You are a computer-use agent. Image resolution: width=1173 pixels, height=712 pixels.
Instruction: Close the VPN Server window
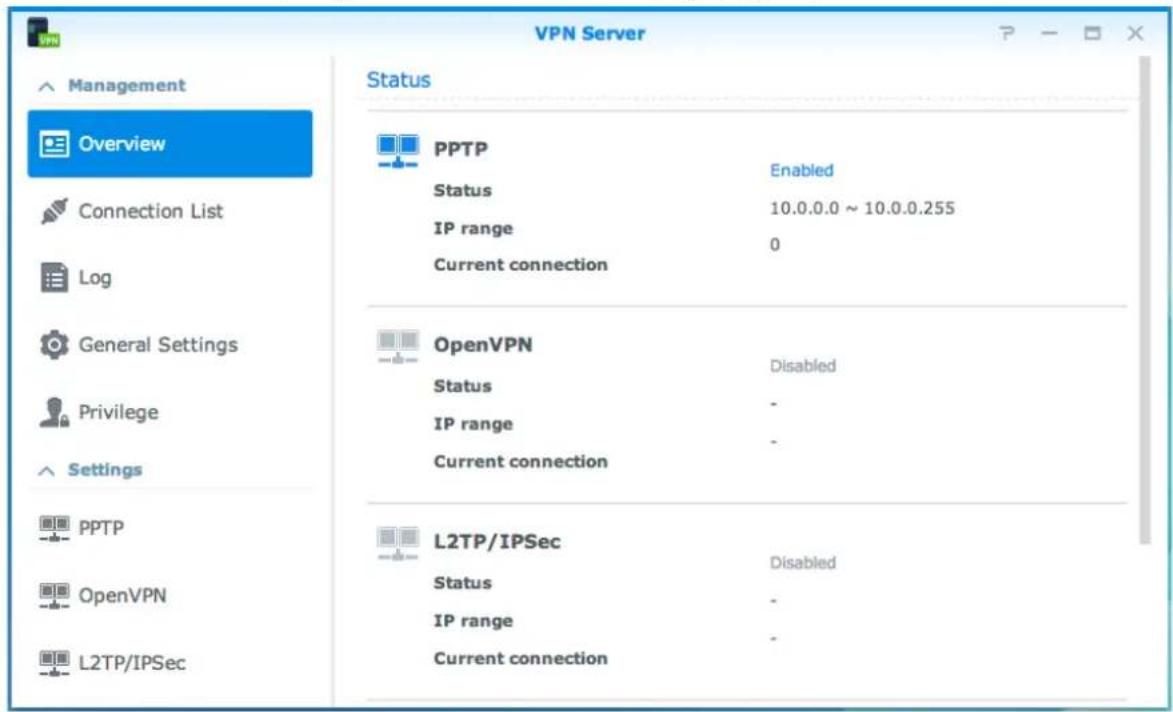click(1135, 34)
